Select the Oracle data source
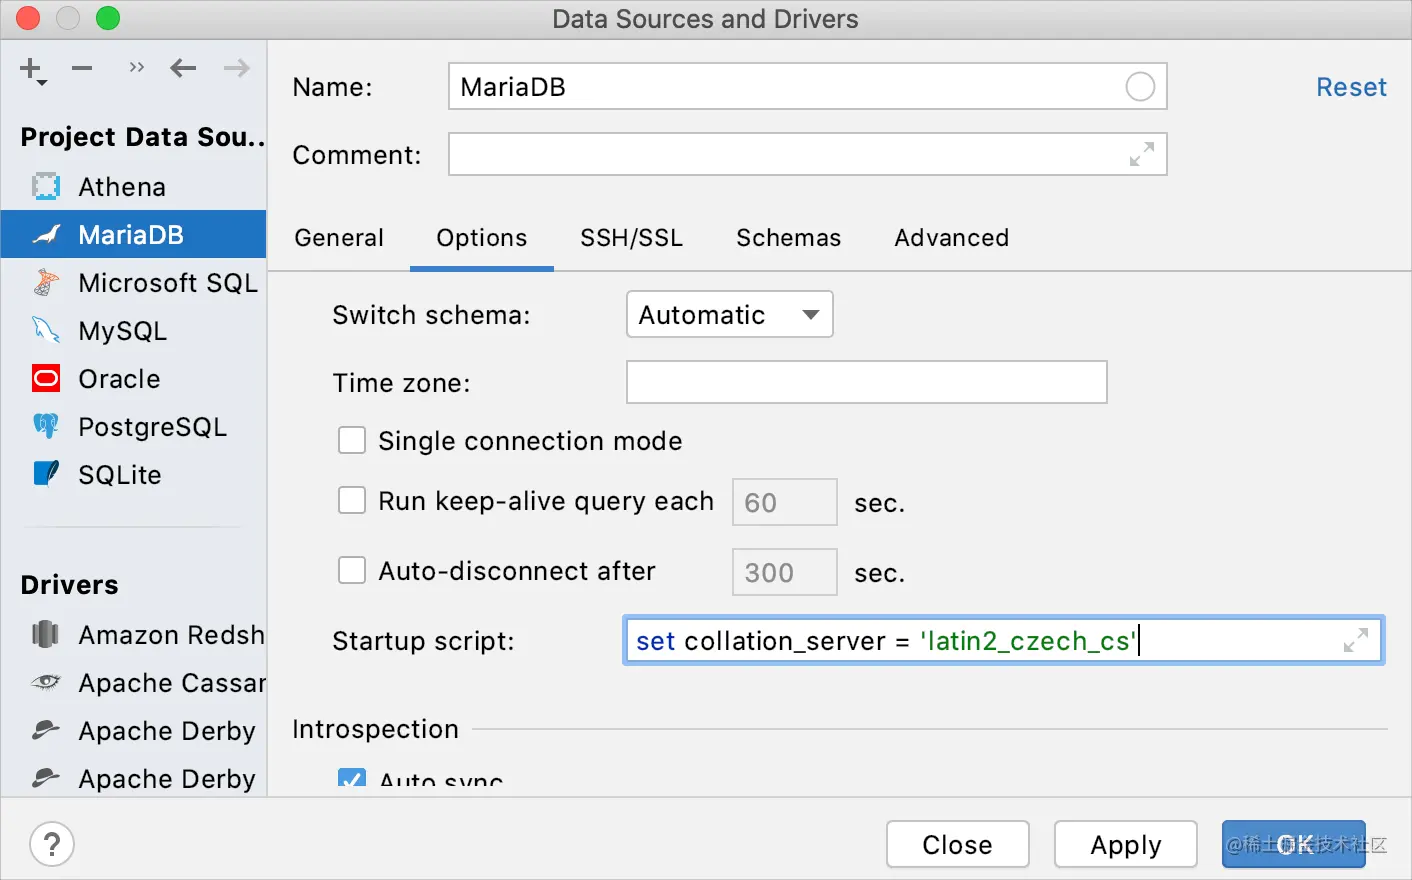Viewport: 1412px width, 880px height. click(134, 379)
